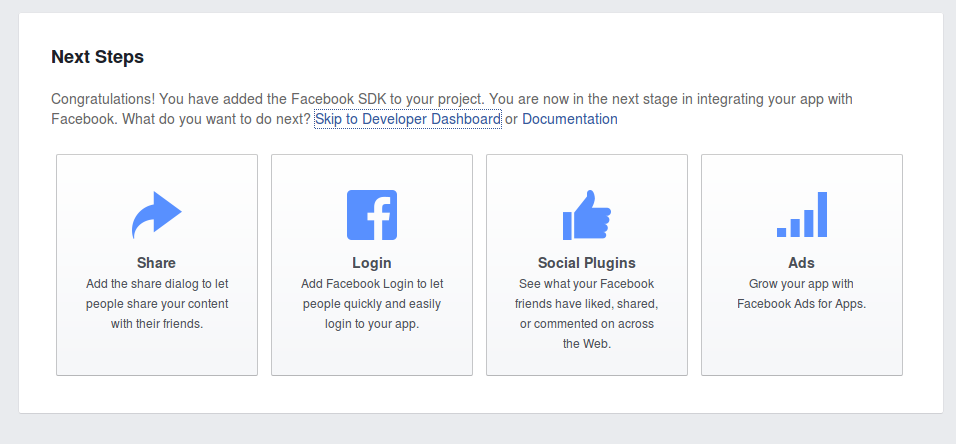Click empty bottom area of Ads card
Image resolution: width=956 pixels, height=444 pixels.
coord(802,345)
